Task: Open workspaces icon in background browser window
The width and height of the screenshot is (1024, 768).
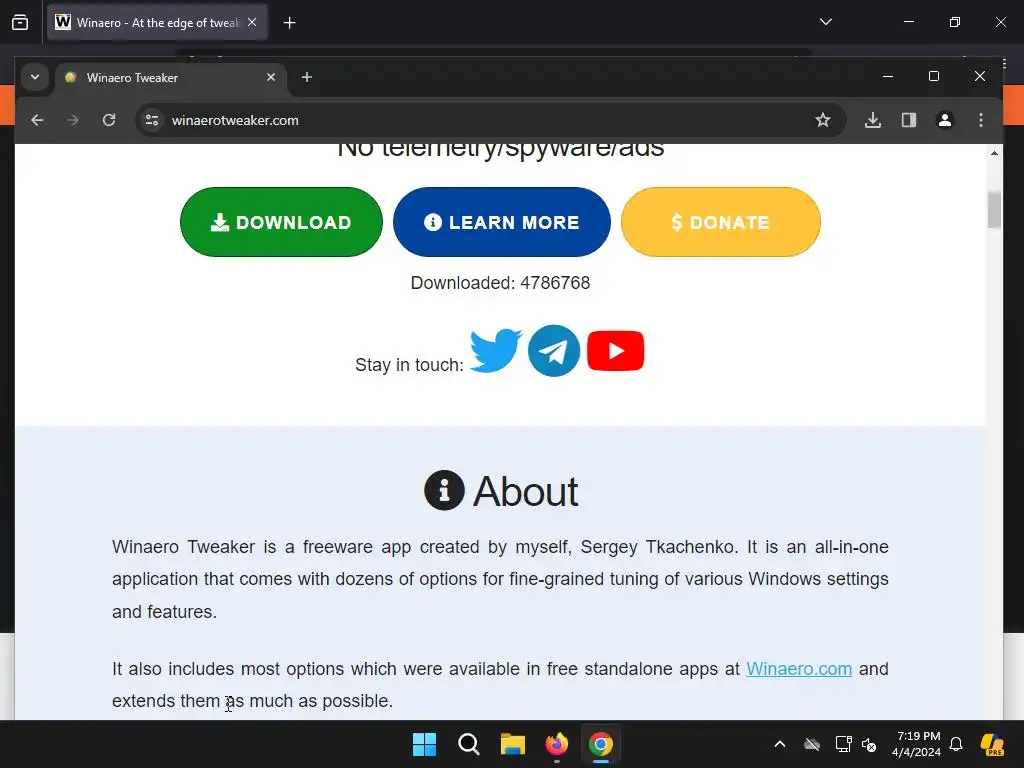Action: 20,23
